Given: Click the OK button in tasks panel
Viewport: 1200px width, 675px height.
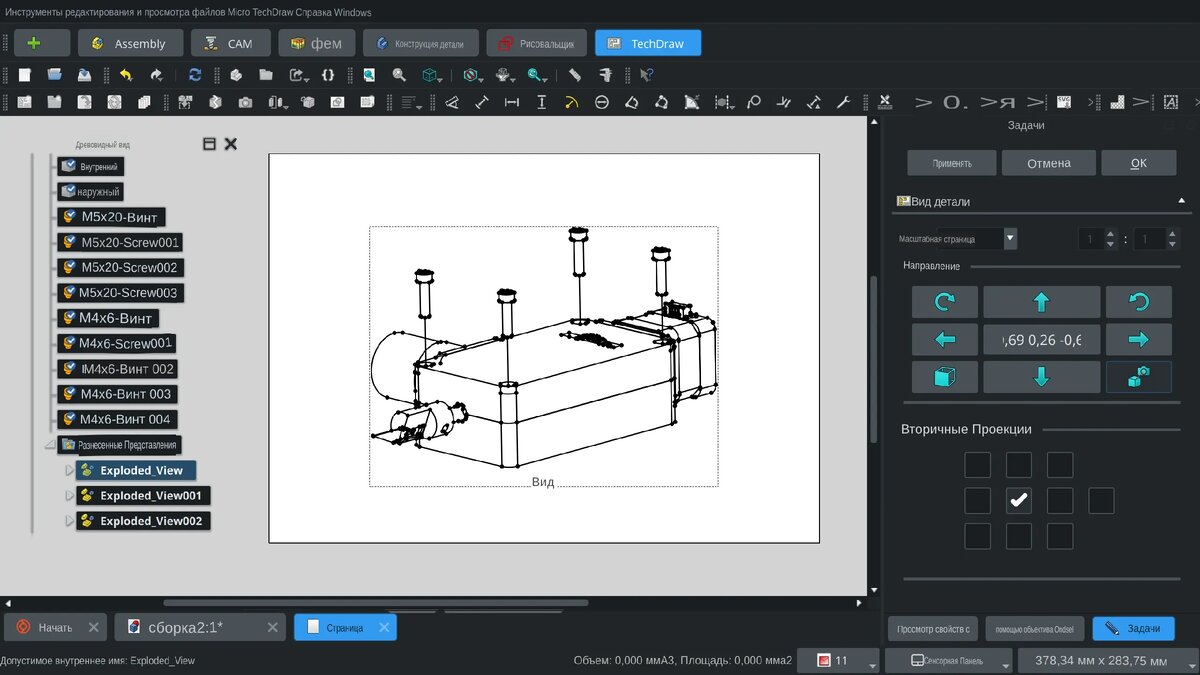Looking at the screenshot, I should tap(1138, 163).
